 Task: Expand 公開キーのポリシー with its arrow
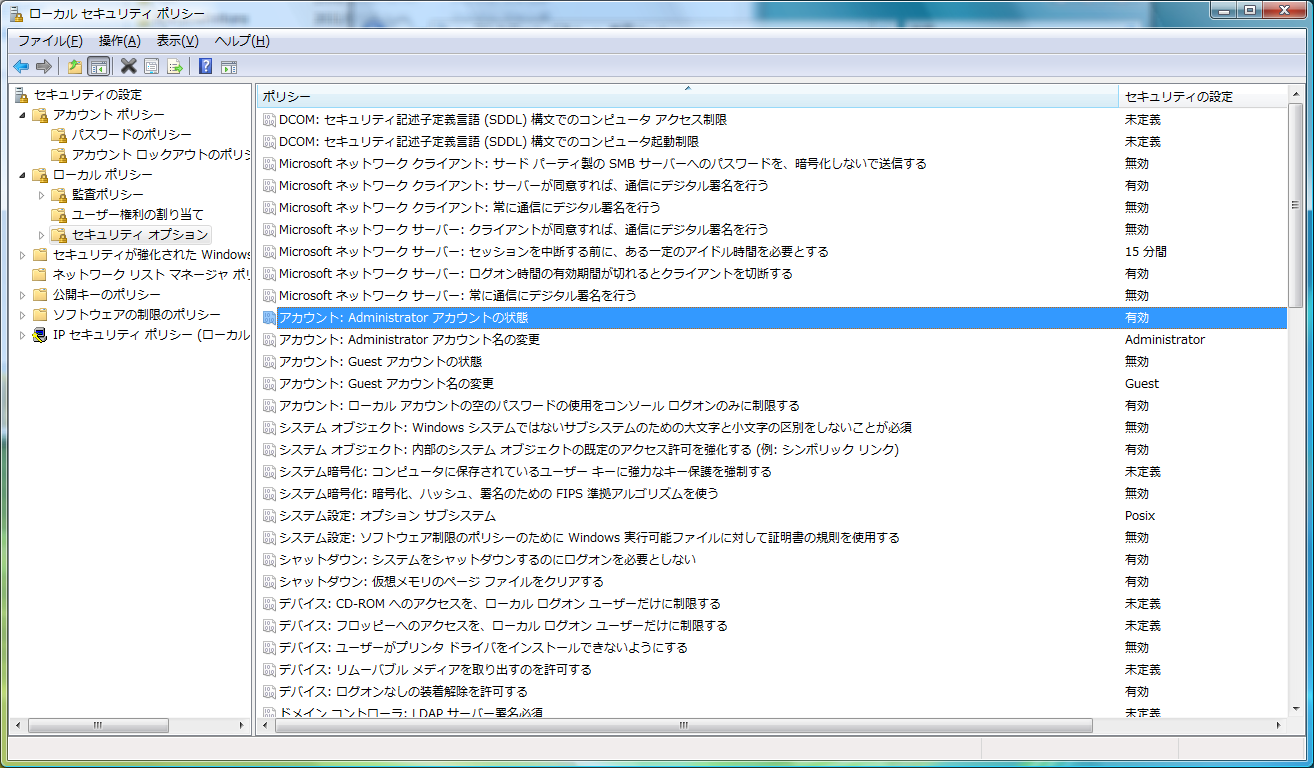(23, 295)
